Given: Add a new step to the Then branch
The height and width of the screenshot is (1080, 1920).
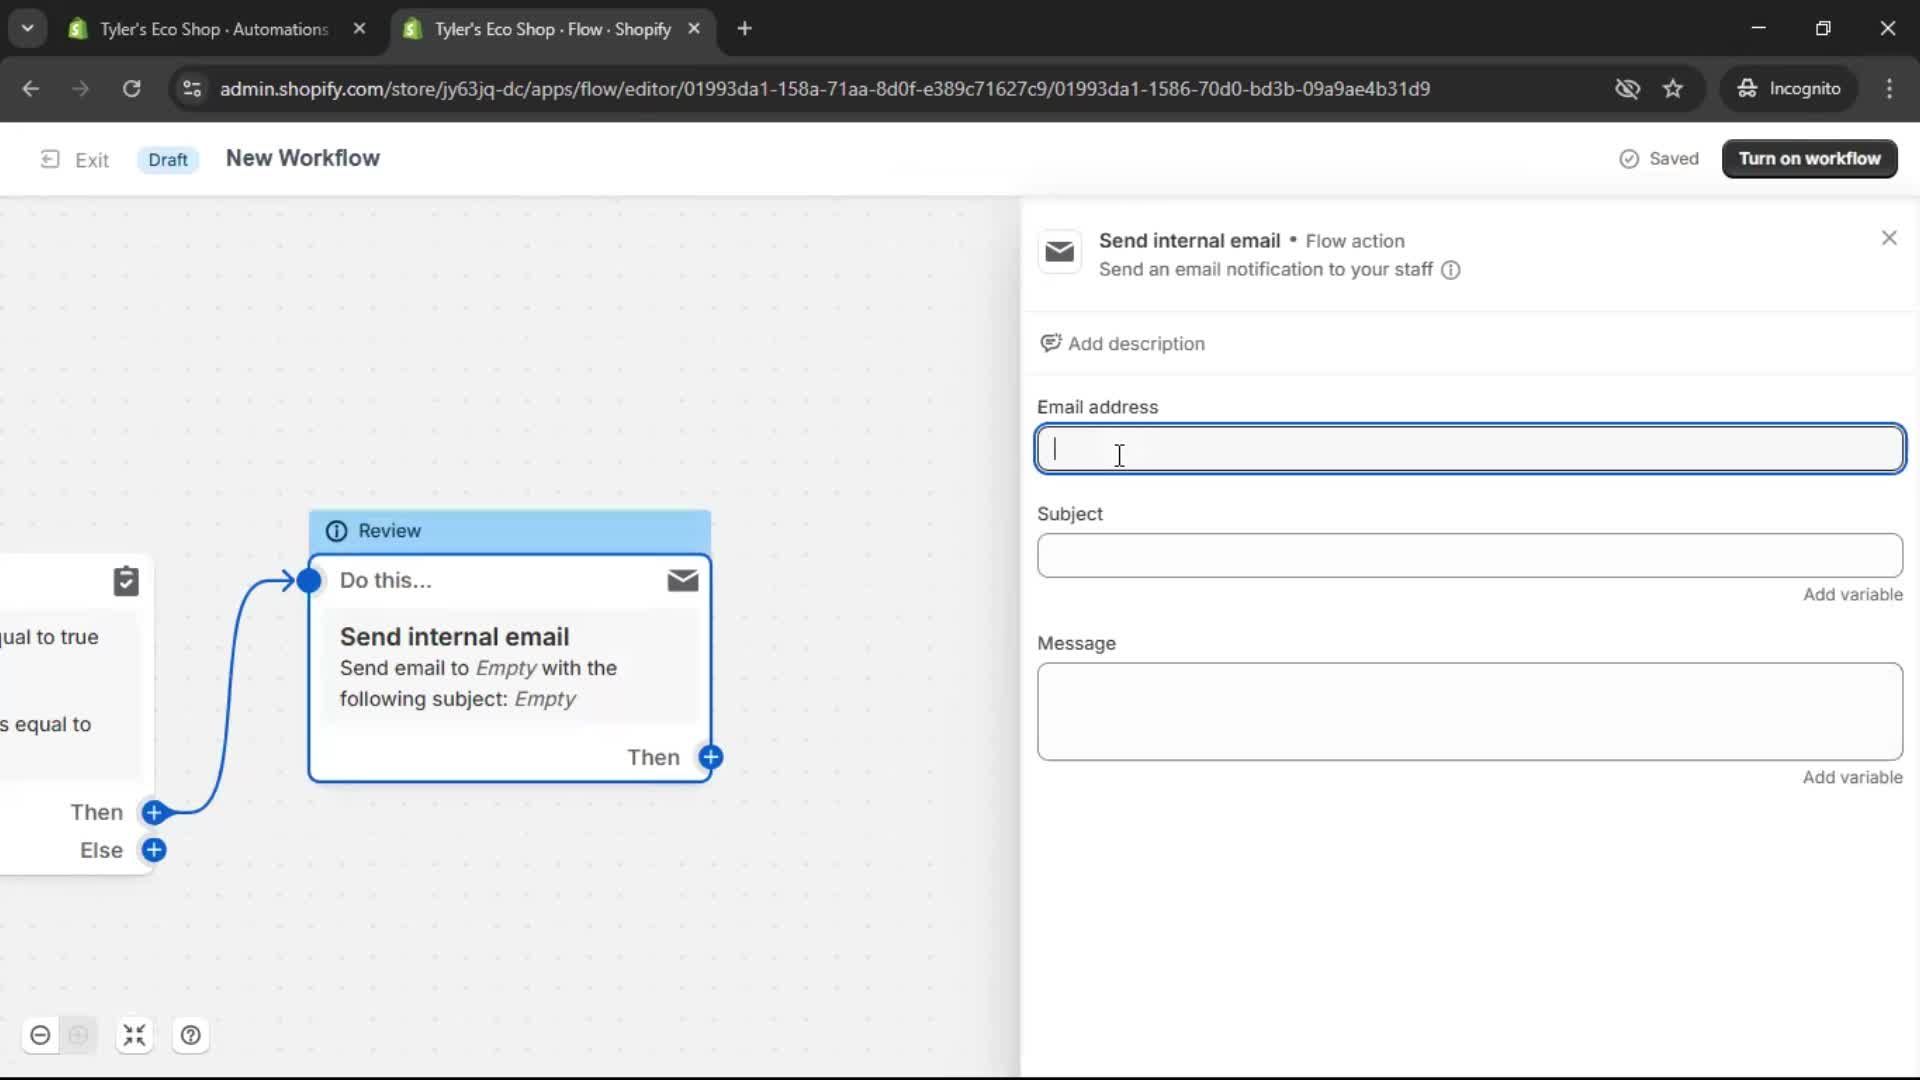Looking at the screenshot, I should [154, 813].
